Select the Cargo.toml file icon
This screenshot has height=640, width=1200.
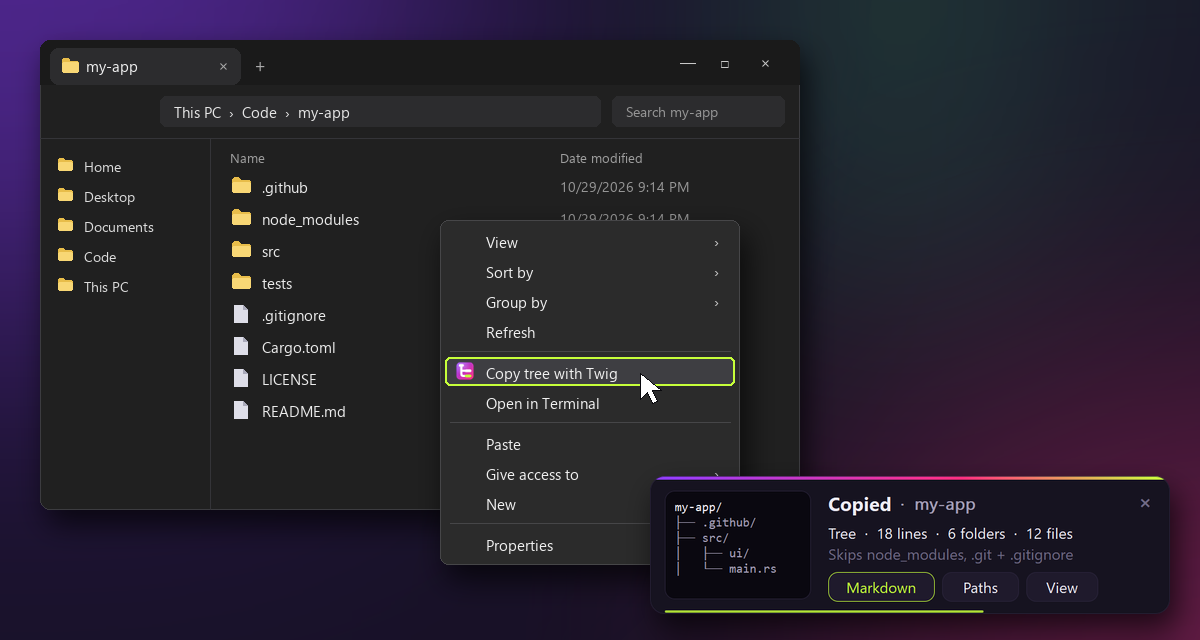pos(241,346)
